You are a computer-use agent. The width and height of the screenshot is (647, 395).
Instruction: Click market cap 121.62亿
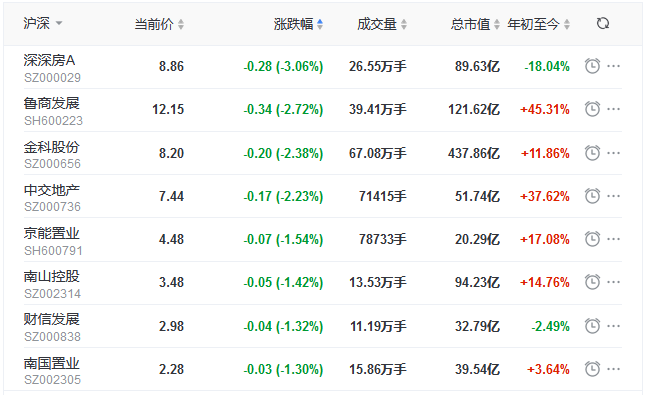click(x=474, y=109)
